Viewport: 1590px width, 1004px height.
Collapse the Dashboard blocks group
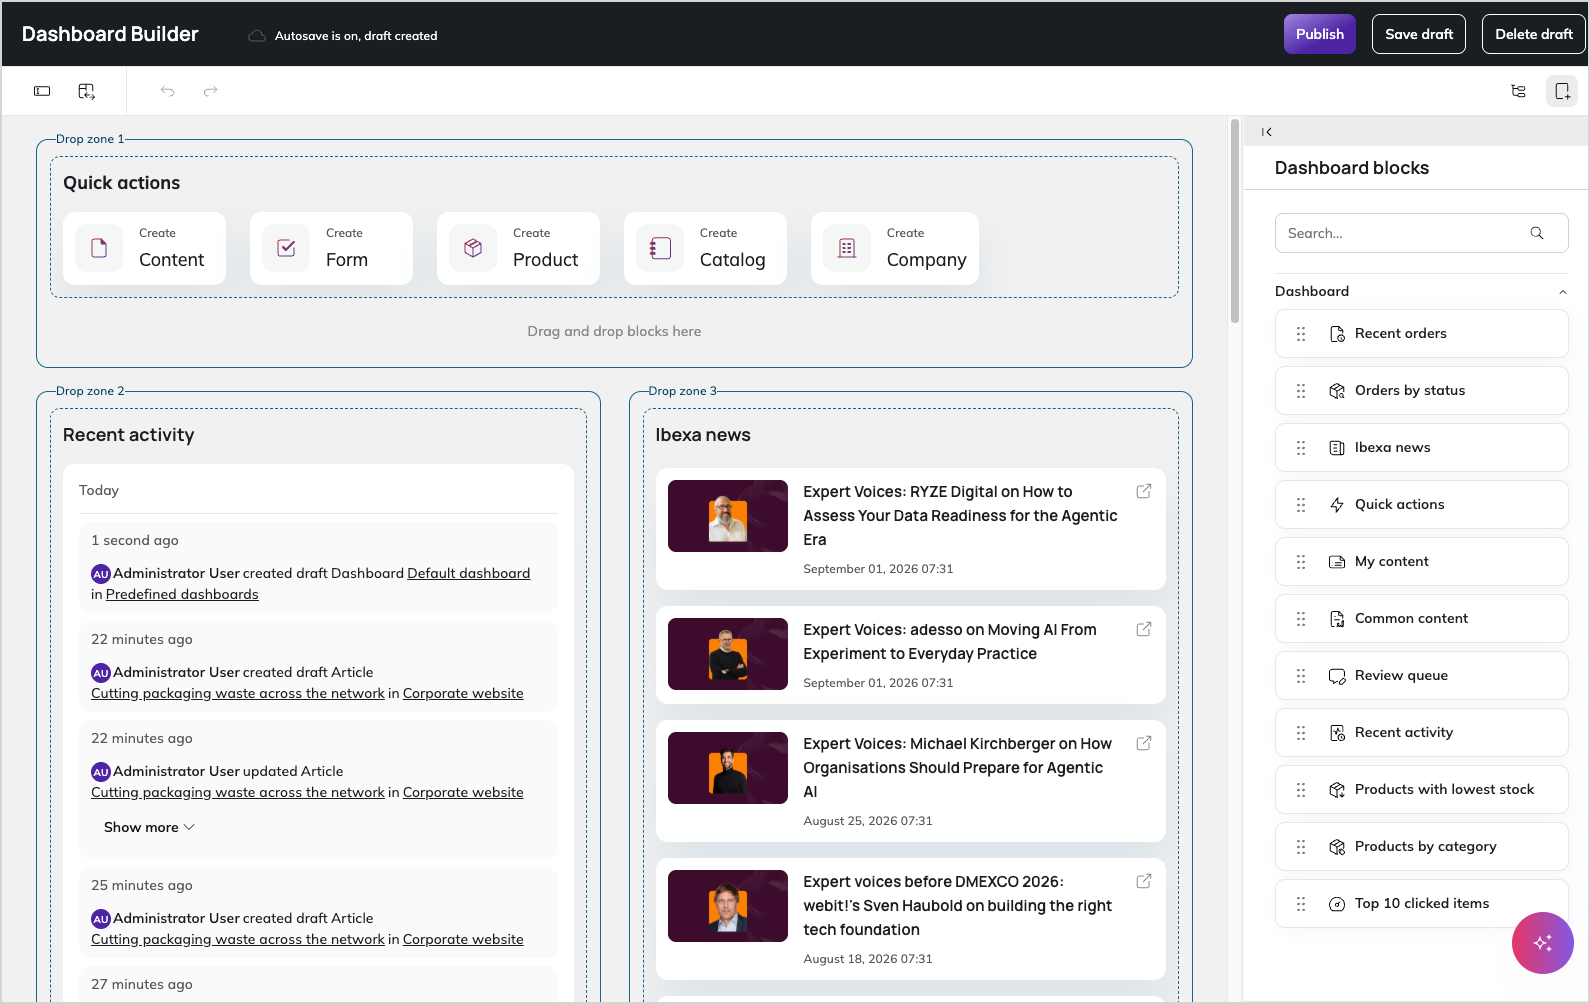1562,292
